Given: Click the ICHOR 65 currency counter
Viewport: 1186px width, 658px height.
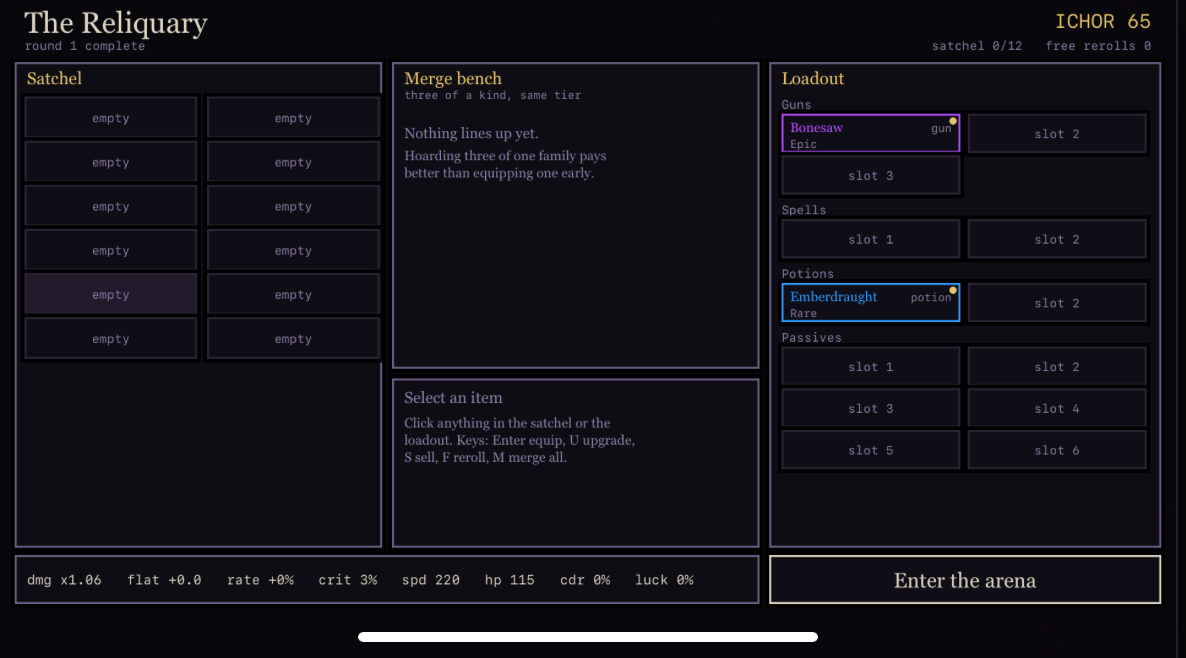Looking at the screenshot, I should coord(1103,21).
